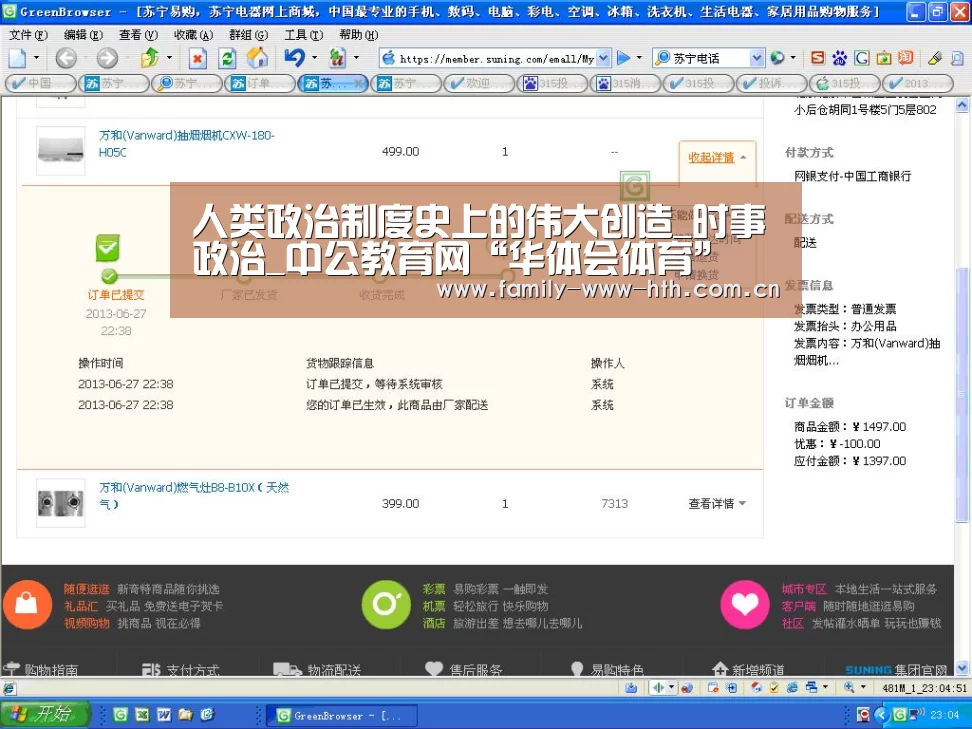The height and width of the screenshot is (729, 972).
Task: Click the Up one level icon
Action: (x=149, y=58)
